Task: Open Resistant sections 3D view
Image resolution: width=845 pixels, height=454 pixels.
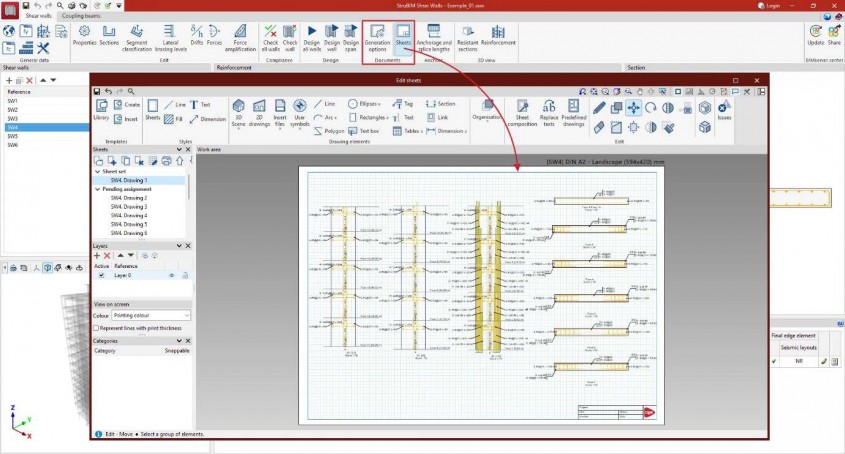Action: tap(468, 38)
